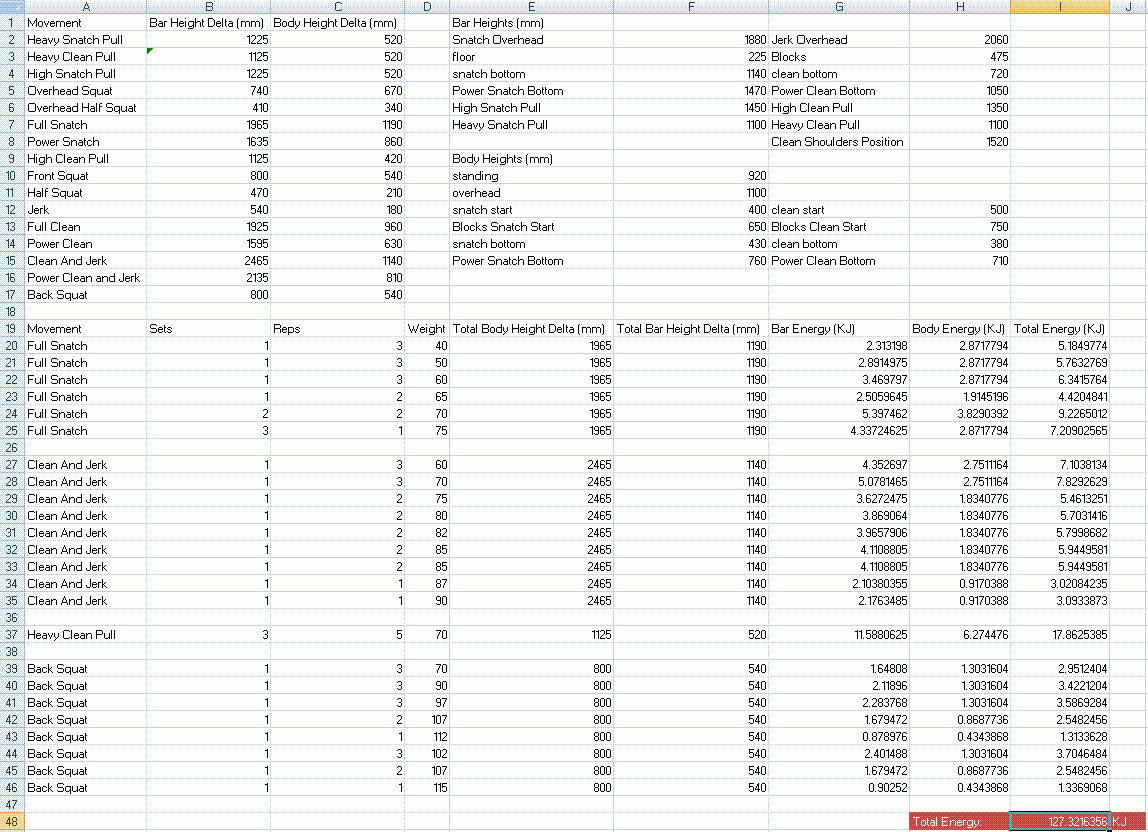This screenshot has width=1148, height=832.
Task: Click the select-all corner above row 1
Action: point(10,7)
